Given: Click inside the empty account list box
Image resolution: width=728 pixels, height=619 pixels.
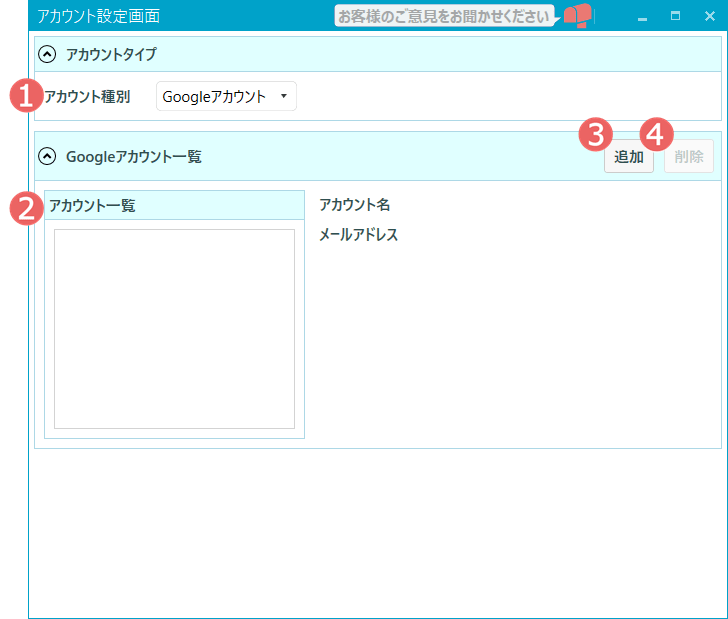Looking at the screenshot, I should pyautogui.click(x=174, y=329).
